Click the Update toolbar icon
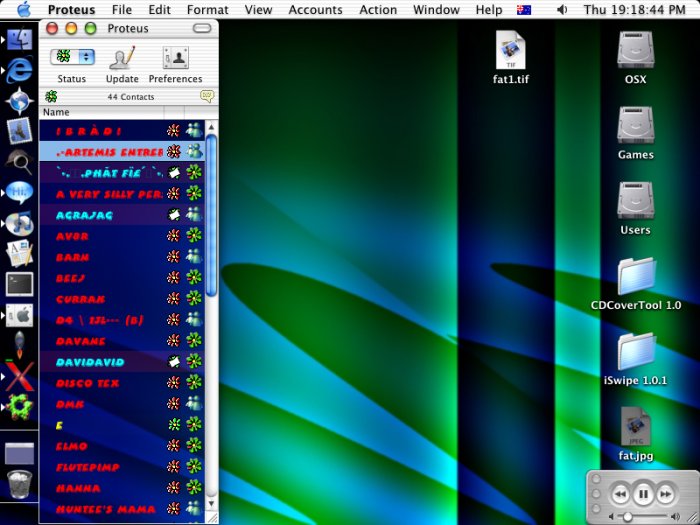 coord(122,58)
